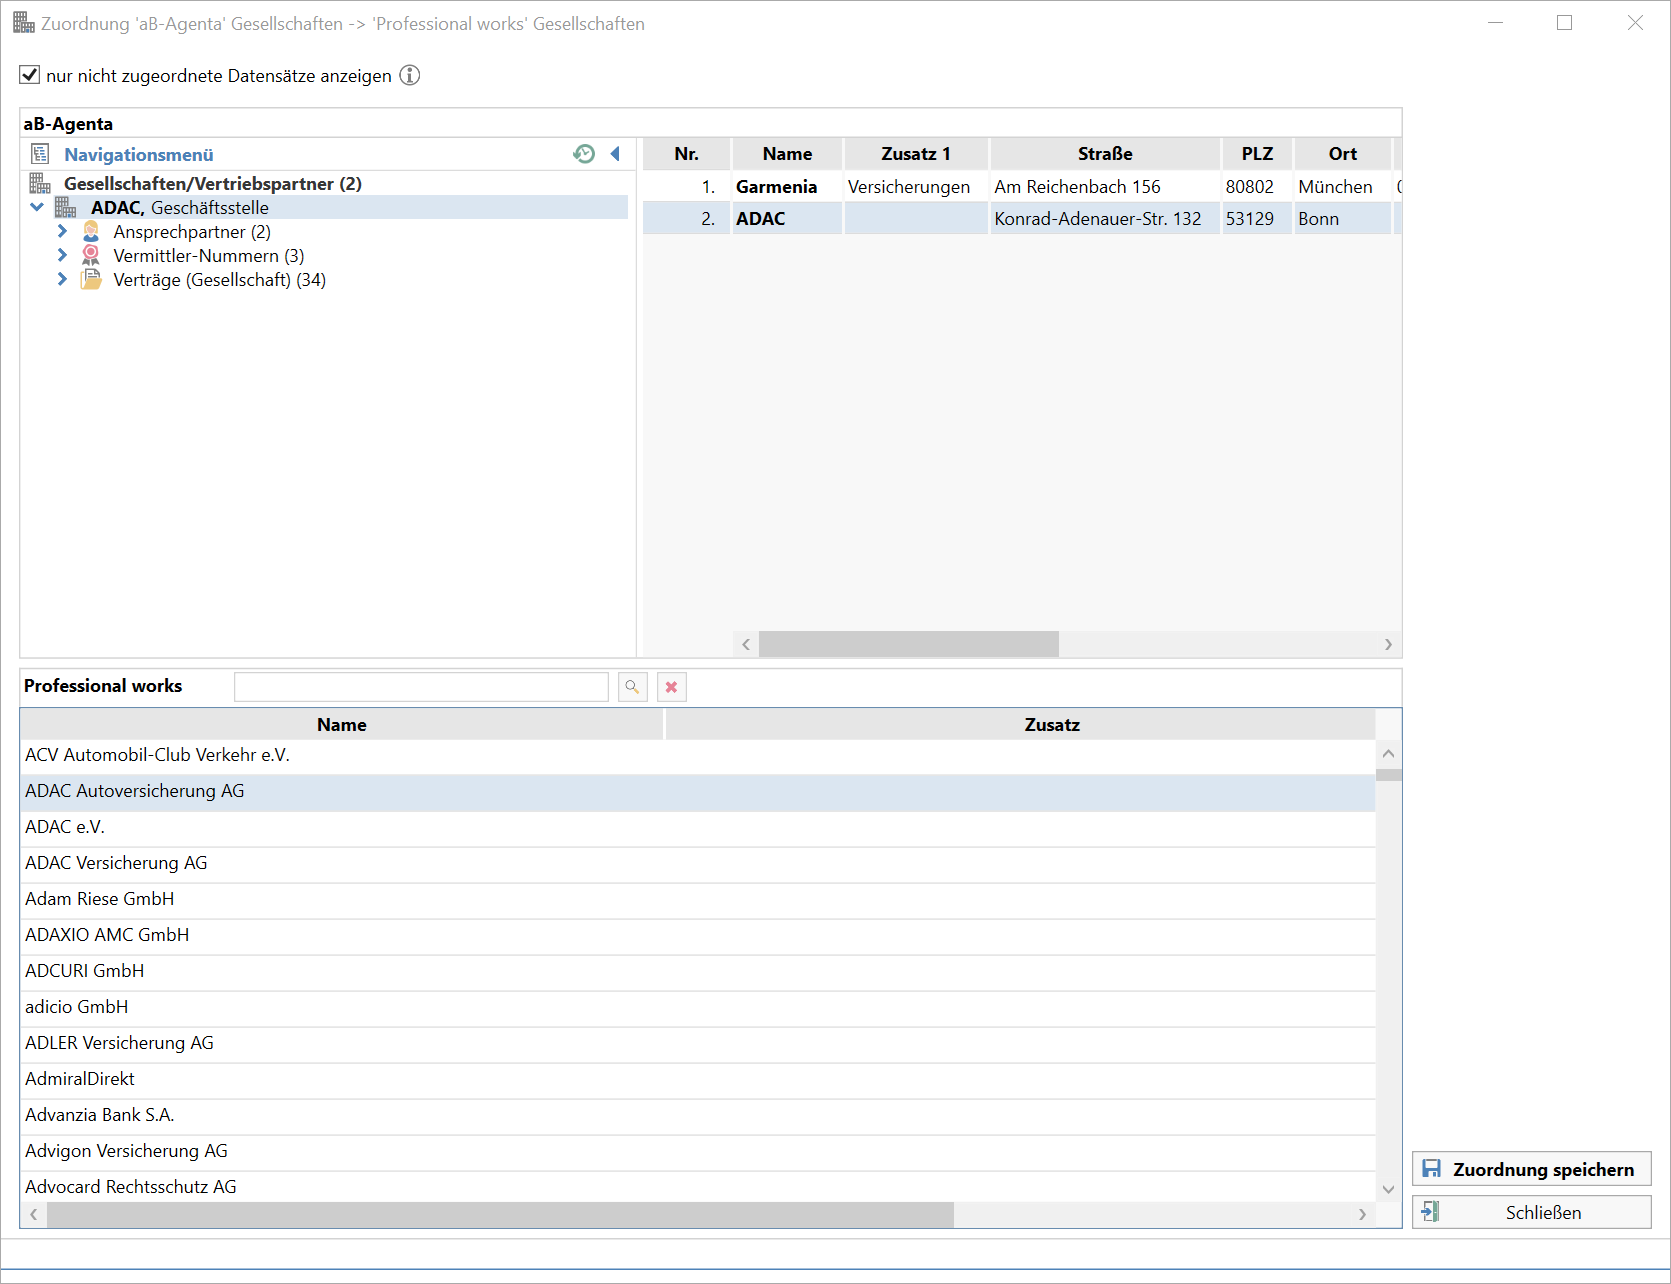This screenshot has height=1284, width=1671.
Task: Sort by the PLZ column header
Action: pyautogui.click(x=1257, y=154)
